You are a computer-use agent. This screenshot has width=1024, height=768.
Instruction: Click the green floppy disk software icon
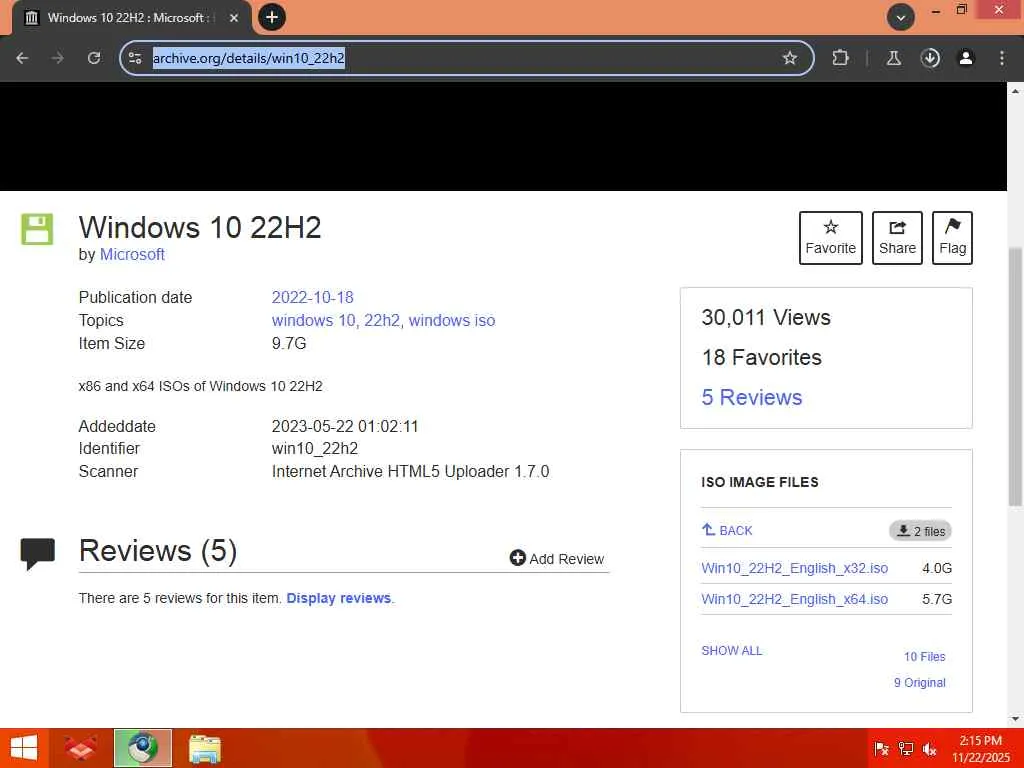point(37,229)
